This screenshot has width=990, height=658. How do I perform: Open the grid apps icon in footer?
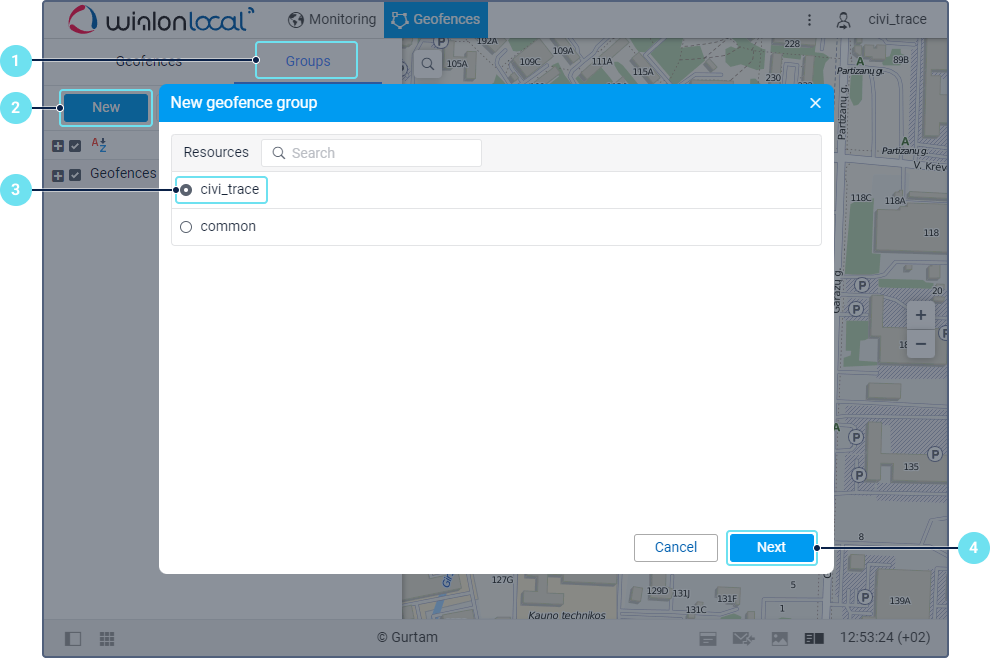107,638
